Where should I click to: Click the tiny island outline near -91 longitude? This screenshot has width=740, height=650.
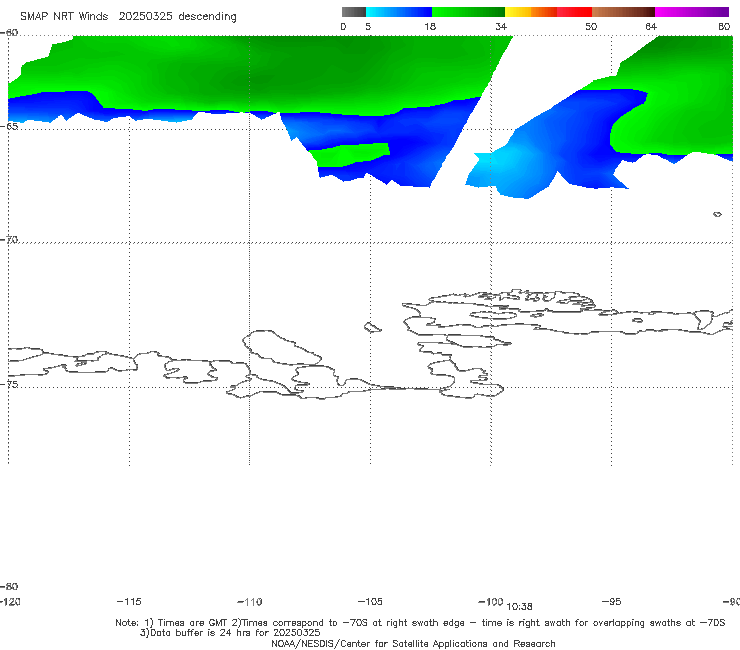717,214
